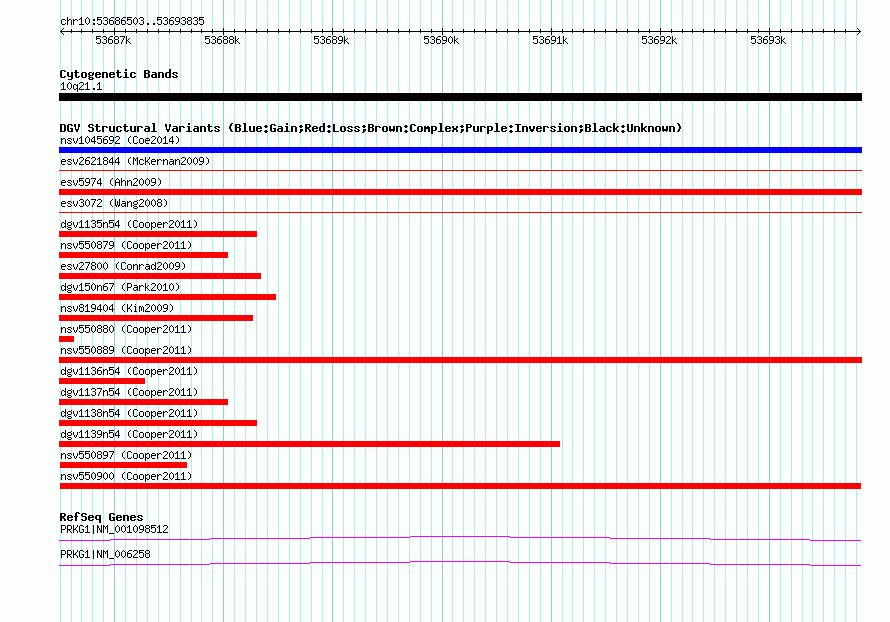Click the 53689k ruler tick label
The height and width of the screenshot is (622, 890).
331,40
